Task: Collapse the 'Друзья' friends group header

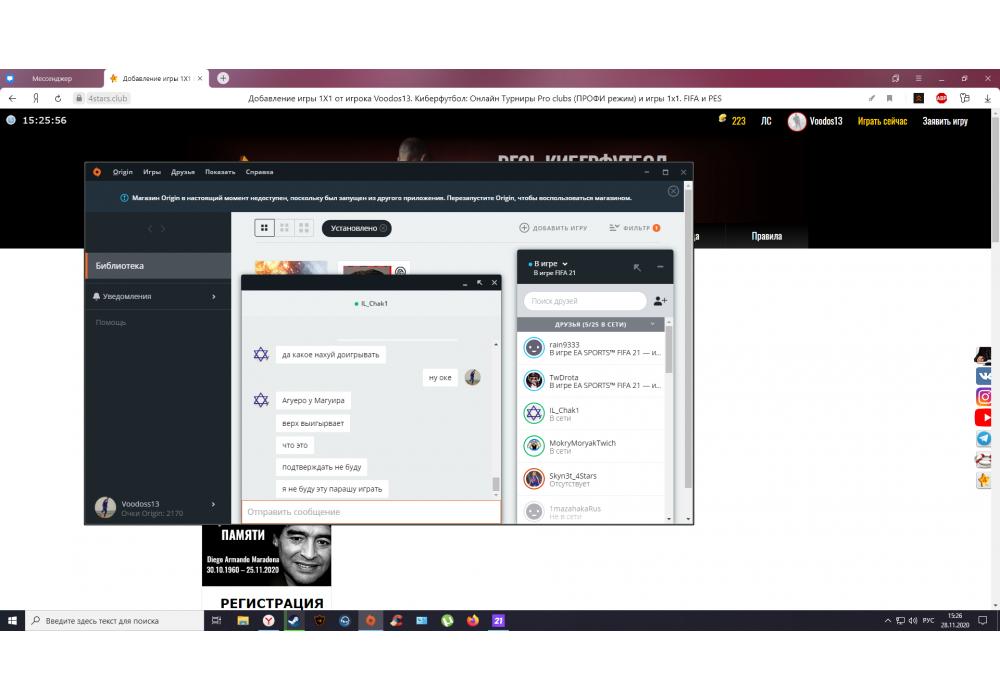Action: click(x=653, y=325)
